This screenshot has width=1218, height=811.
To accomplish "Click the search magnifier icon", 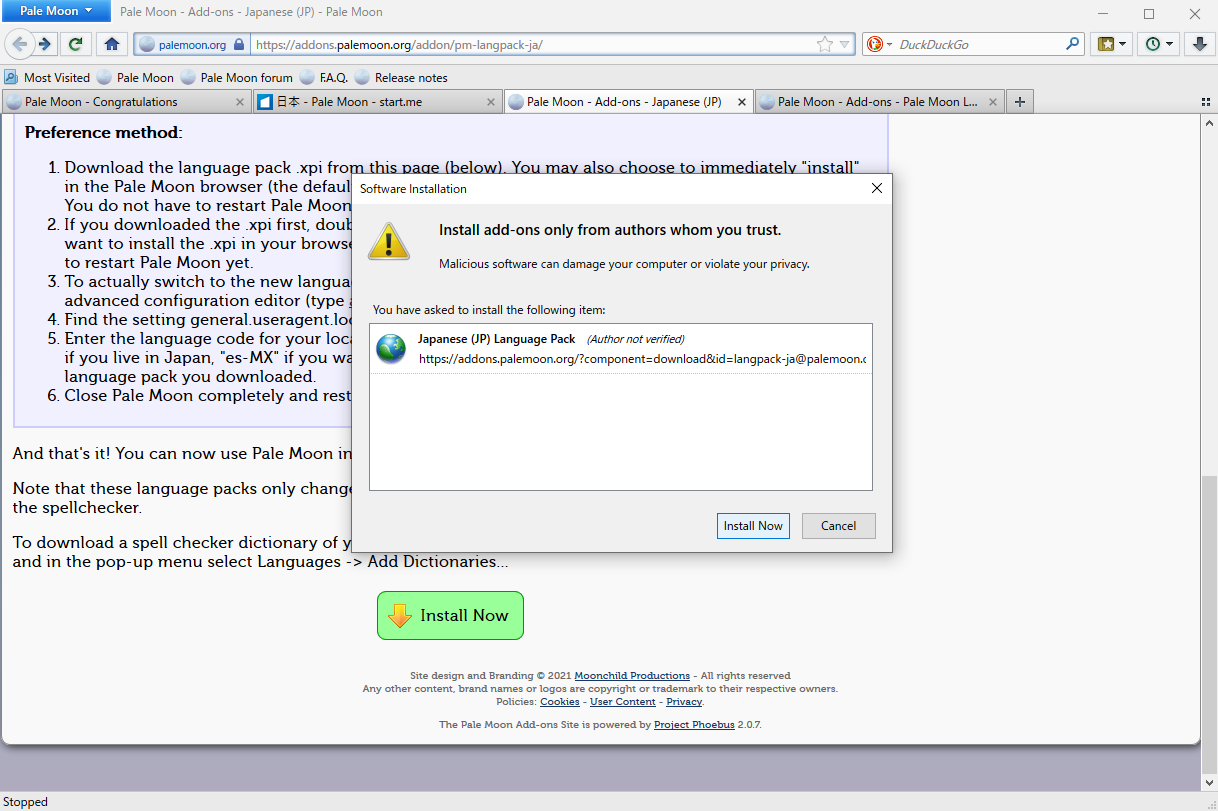I will pyautogui.click(x=1072, y=44).
